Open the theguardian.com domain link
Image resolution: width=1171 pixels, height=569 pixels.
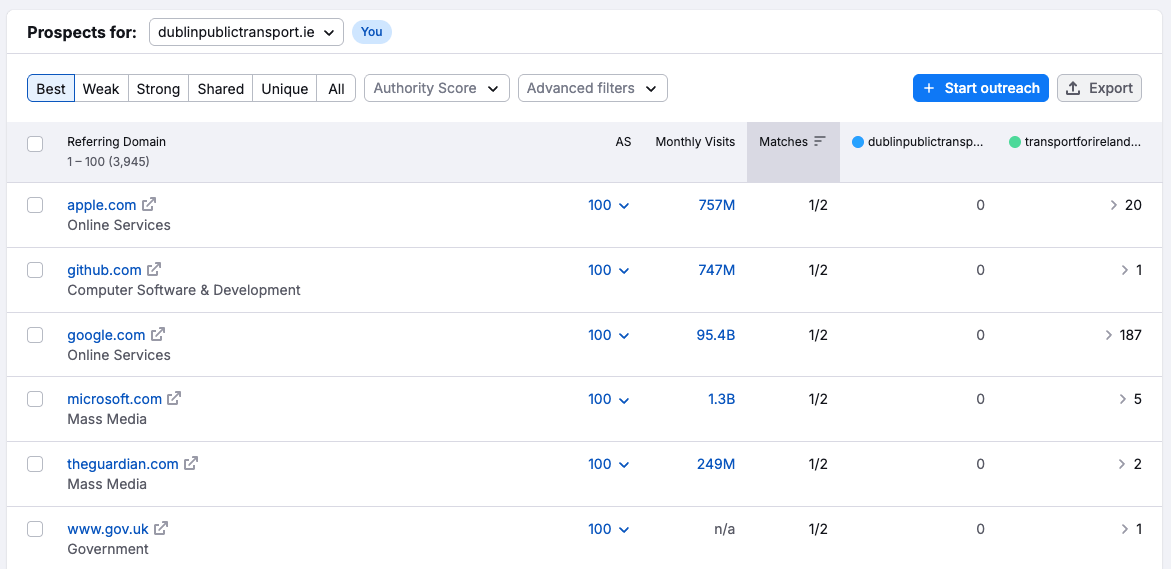pos(122,464)
